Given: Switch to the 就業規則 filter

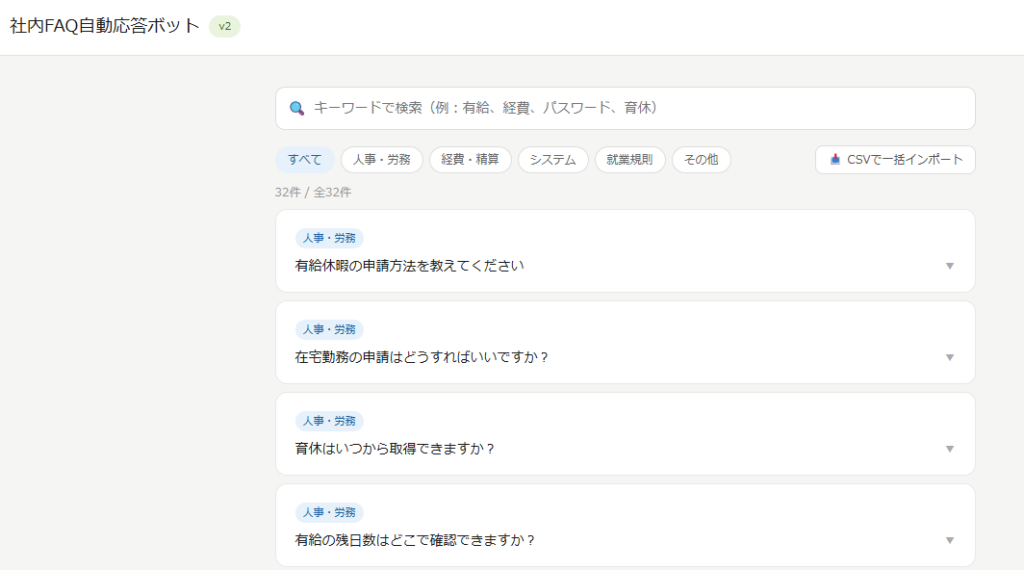Looking at the screenshot, I should click(630, 160).
